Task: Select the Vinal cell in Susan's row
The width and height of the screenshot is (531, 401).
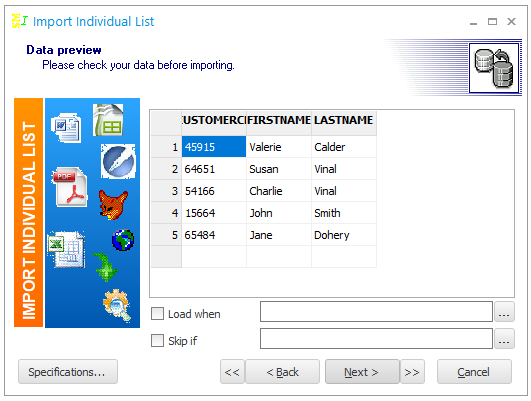Action: 344,169
